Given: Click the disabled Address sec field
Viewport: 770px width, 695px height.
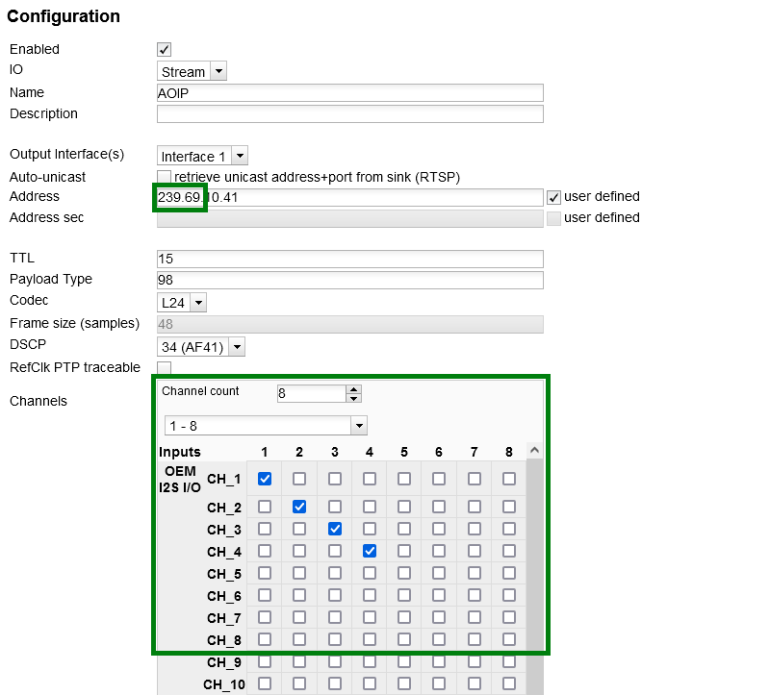Looking at the screenshot, I should click(350, 219).
